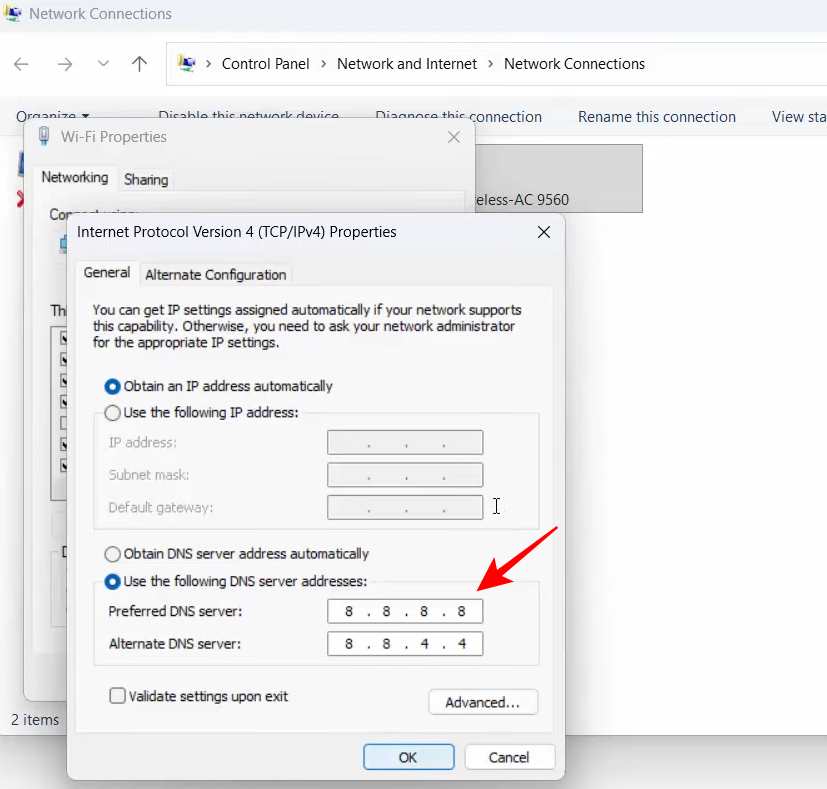Click Network and Internet breadcrumb
This screenshot has height=789, width=827.
click(407, 64)
